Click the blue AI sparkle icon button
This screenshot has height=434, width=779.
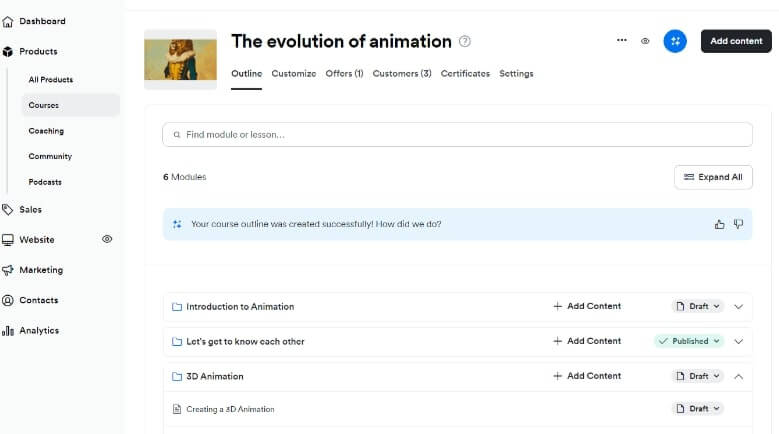click(675, 41)
